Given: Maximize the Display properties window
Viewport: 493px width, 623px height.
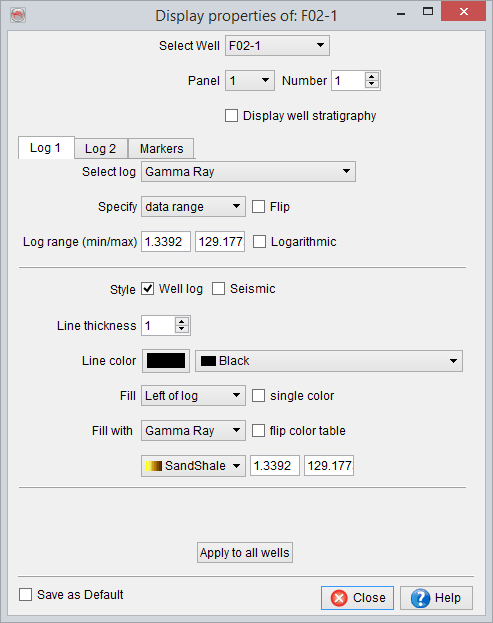Looking at the screenshot, I should 428,12.
